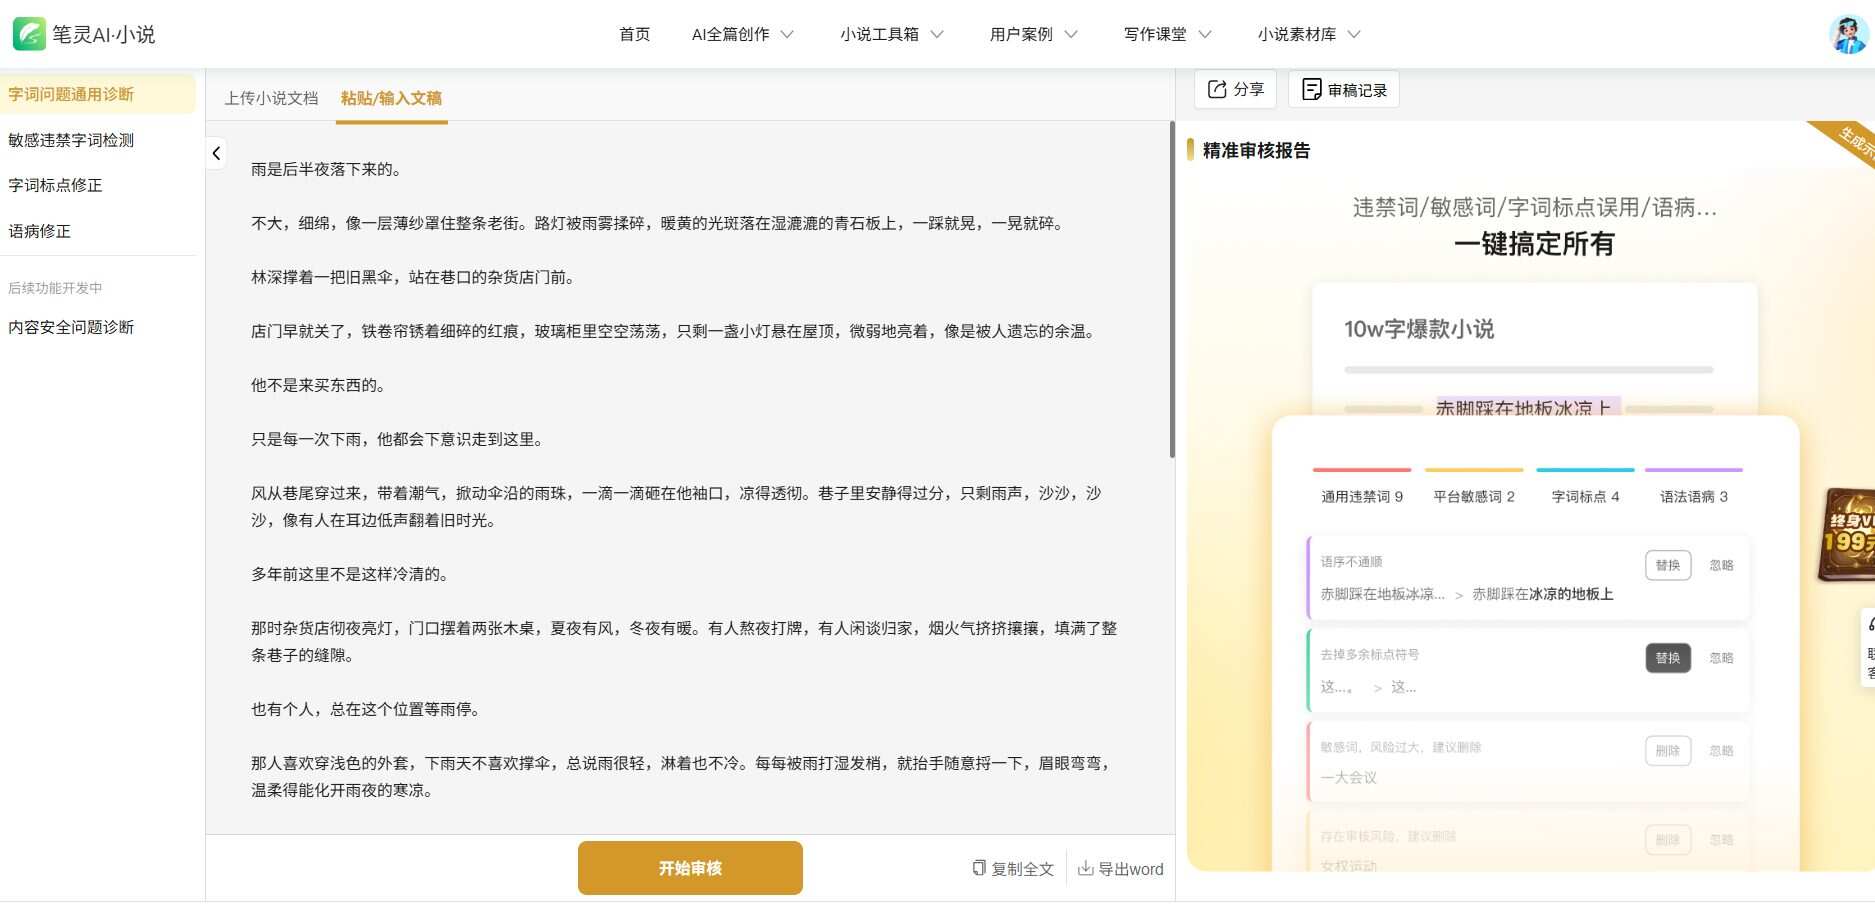This screenshot has height=910, width=1875.
Task: Click the copy icon beside 复制全文
Action: click(x=979, y=868)
